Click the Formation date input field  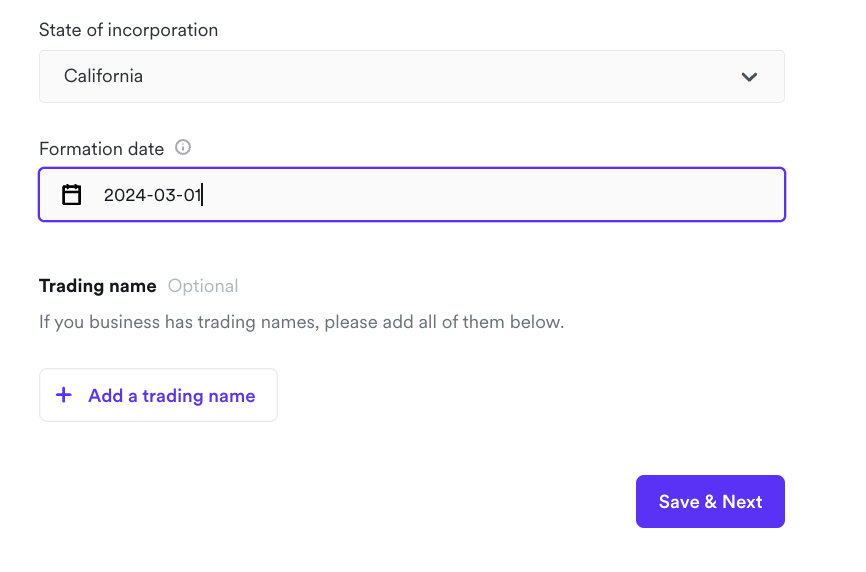point(411,194)
